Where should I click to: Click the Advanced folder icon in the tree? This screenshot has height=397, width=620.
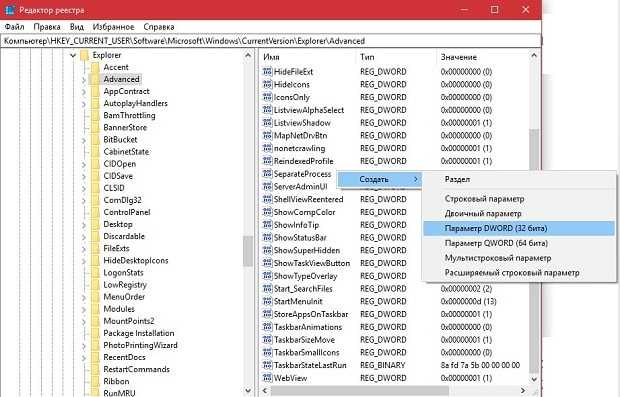pos(95,79)
